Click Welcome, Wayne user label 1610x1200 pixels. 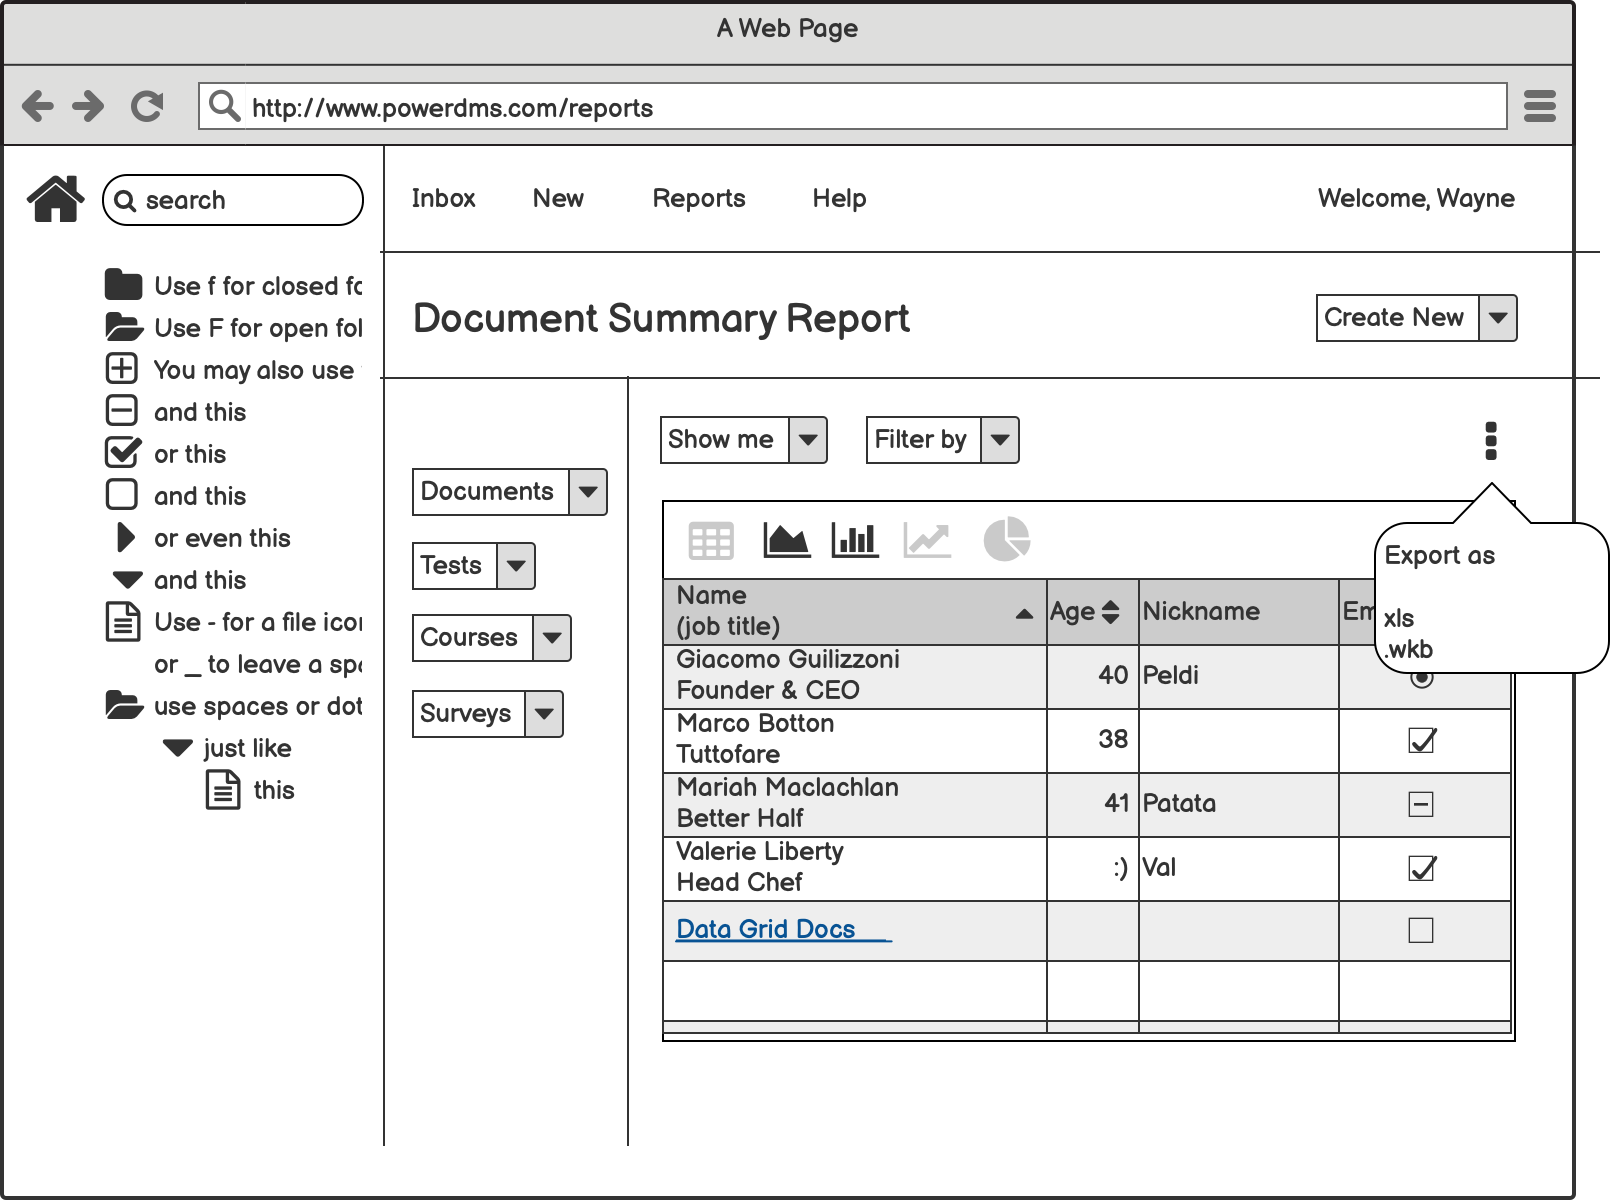pos(1416,198)
